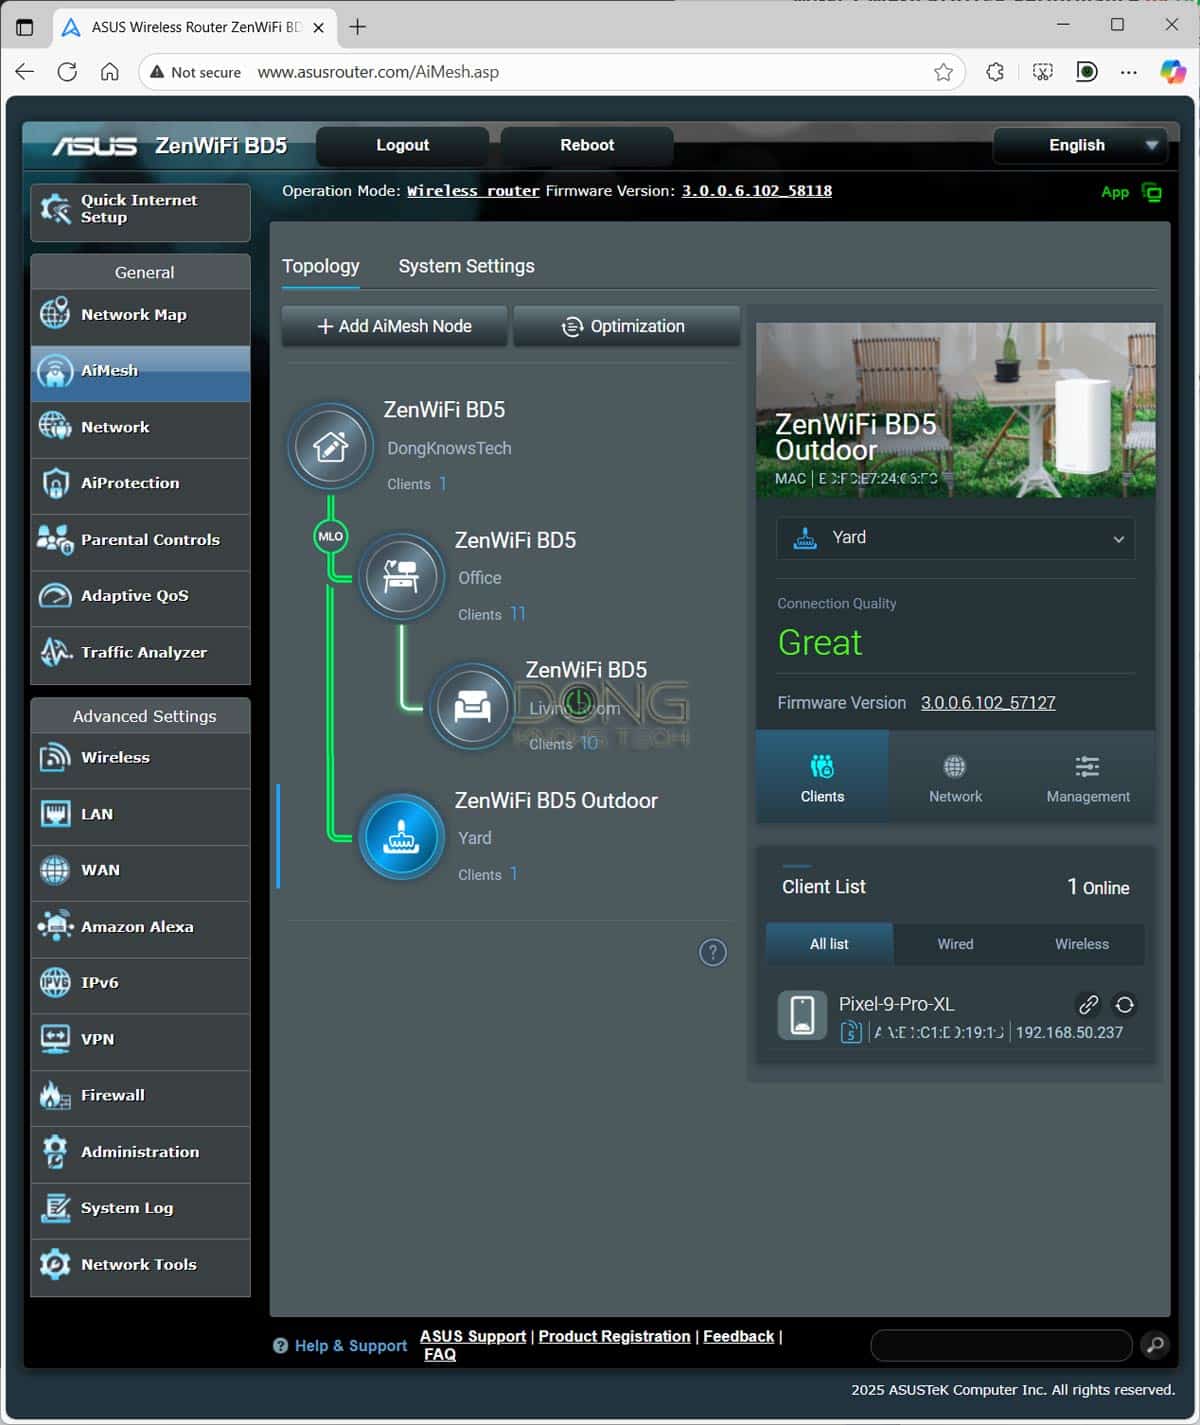Launch the Traffic Analyzer tool
The height and width of the screenshot is (1425, 1200).
[143, 652]
